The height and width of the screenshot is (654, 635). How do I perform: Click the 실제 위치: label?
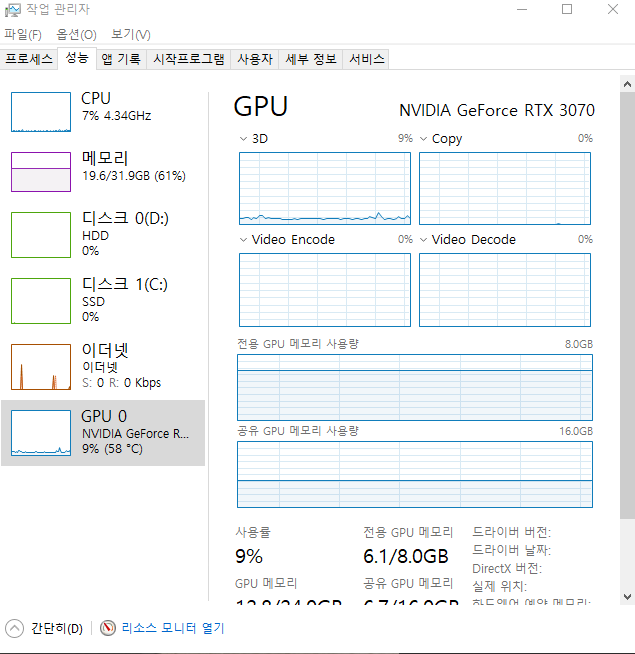click(500, 586)
